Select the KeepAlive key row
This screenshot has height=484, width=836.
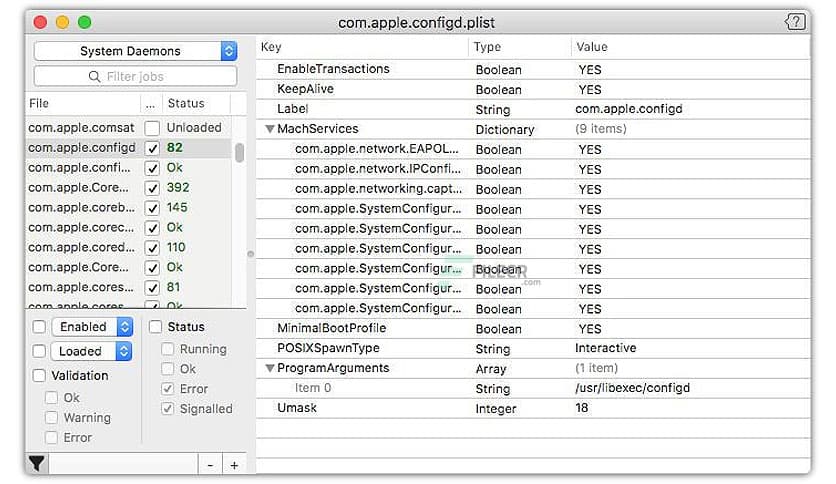coord(533,89)
